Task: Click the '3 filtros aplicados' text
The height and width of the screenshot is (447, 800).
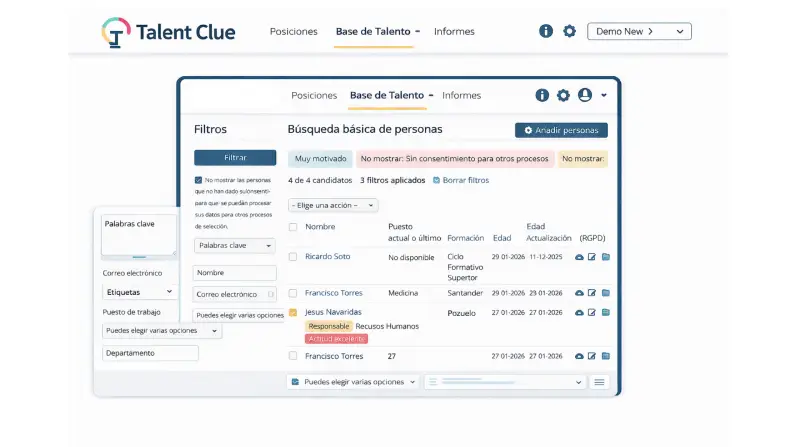Action: (392, 180)
